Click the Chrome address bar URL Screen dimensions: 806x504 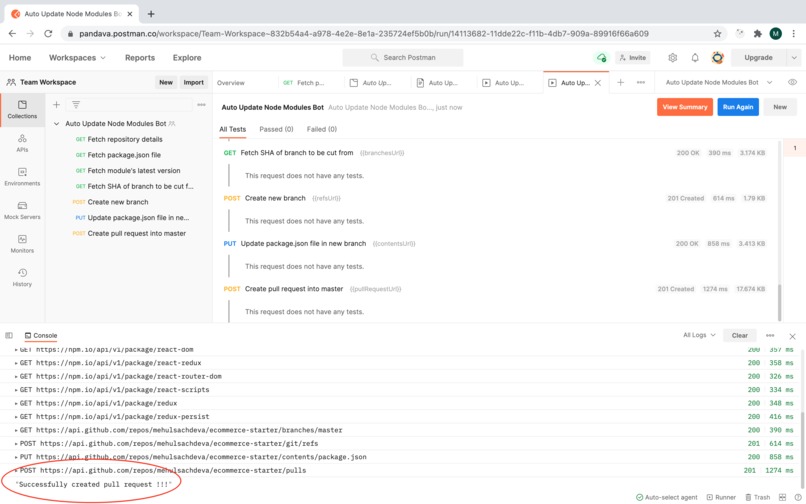coord(363,33)
